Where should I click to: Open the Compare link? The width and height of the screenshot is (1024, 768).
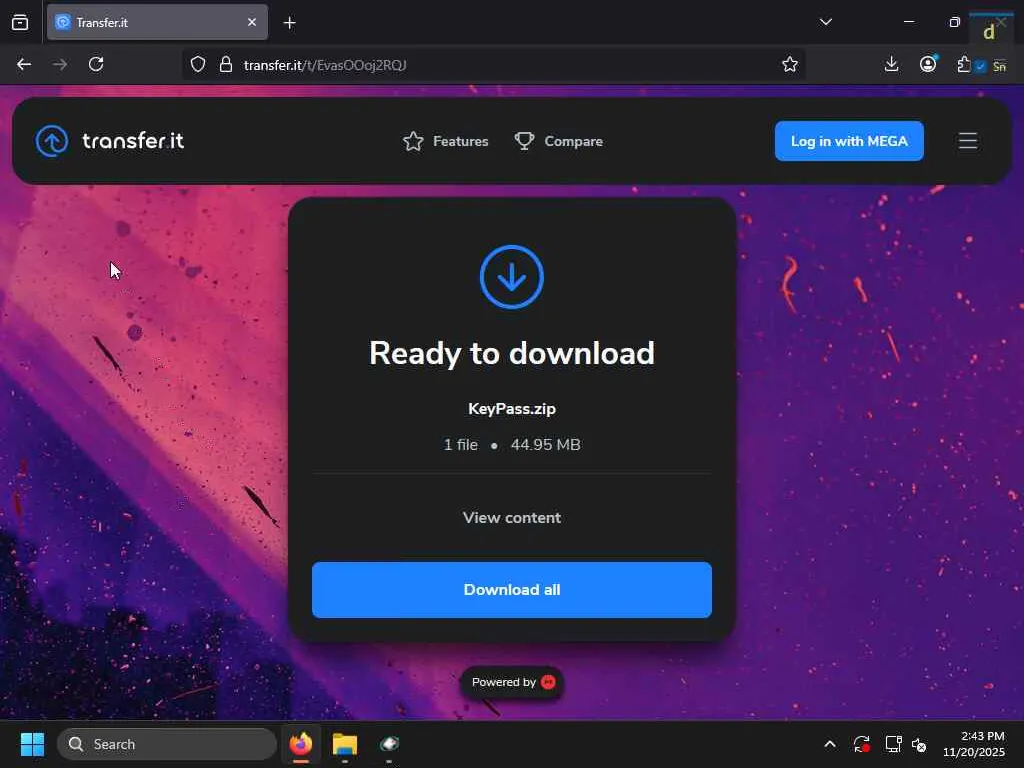pos(558,141)
